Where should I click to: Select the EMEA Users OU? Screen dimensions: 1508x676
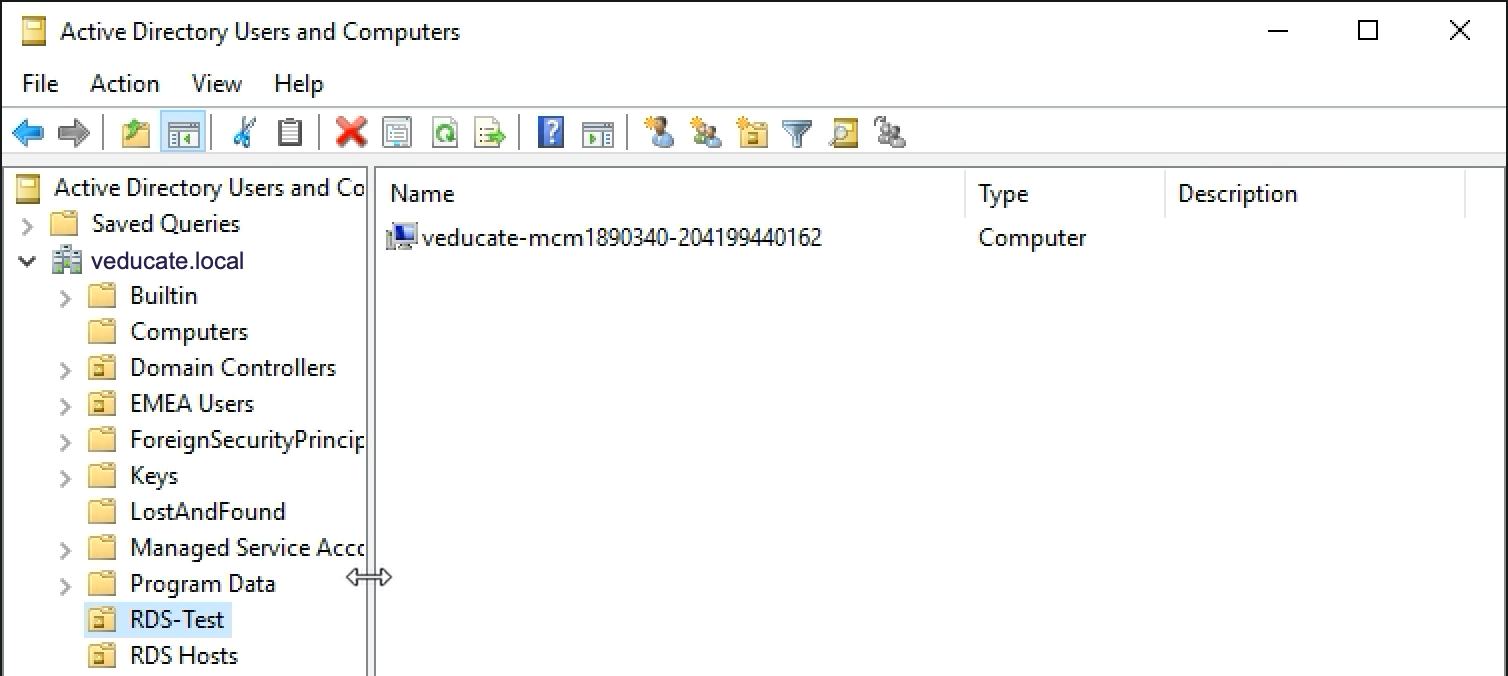[192, 404]
